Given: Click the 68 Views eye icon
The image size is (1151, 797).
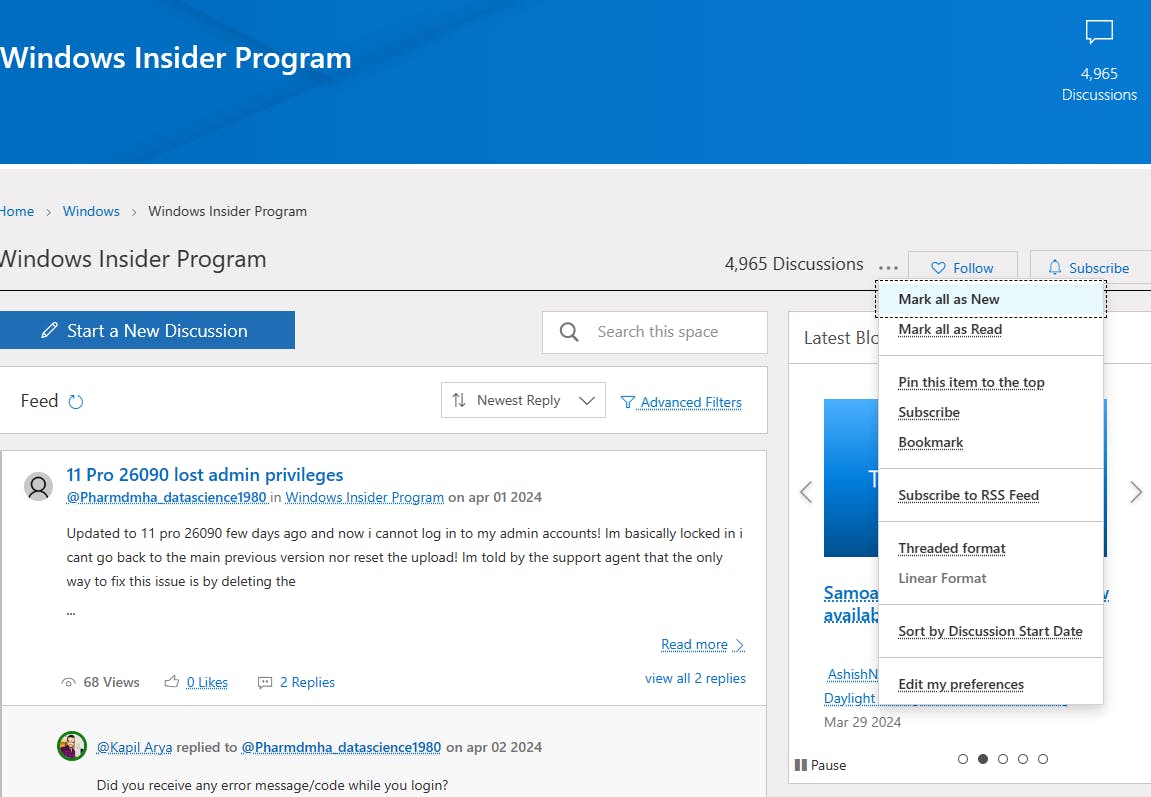Looking at the screenshot, I should [x=68, y=683].
